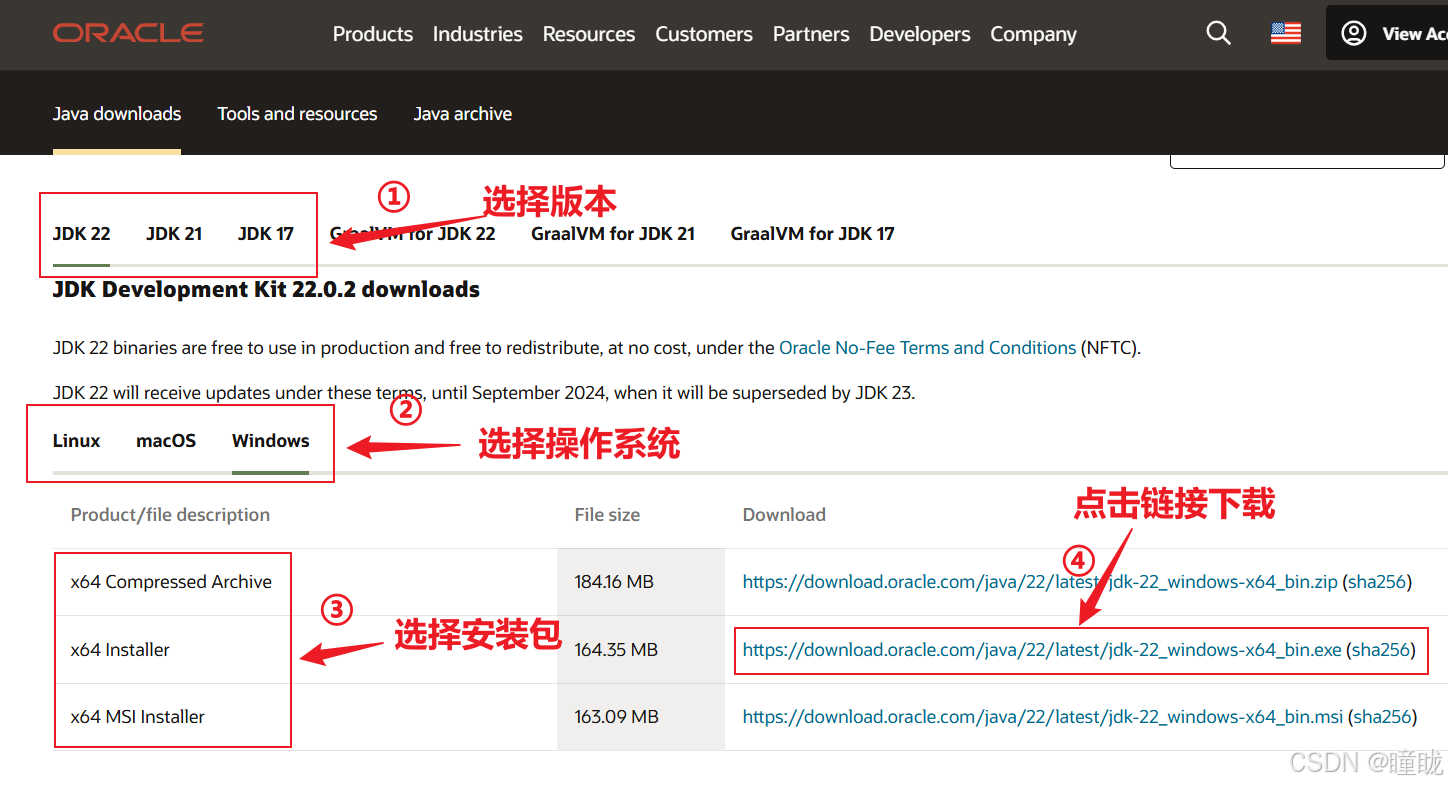This screenshot has width=1448, height=788.
Task: Click the x64 Compressed Archive text
Action: tap(171, 582)
